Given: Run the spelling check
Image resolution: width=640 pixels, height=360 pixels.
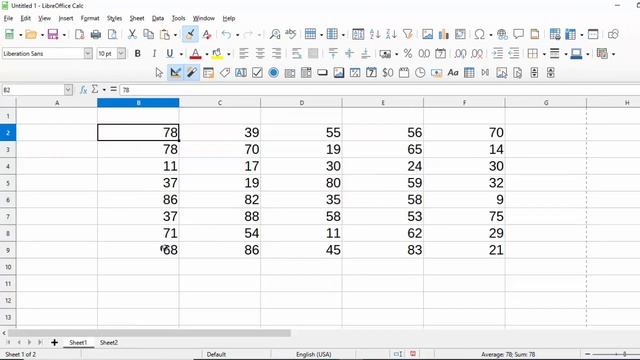Looking at the screenshot, I should pos(291,33).
